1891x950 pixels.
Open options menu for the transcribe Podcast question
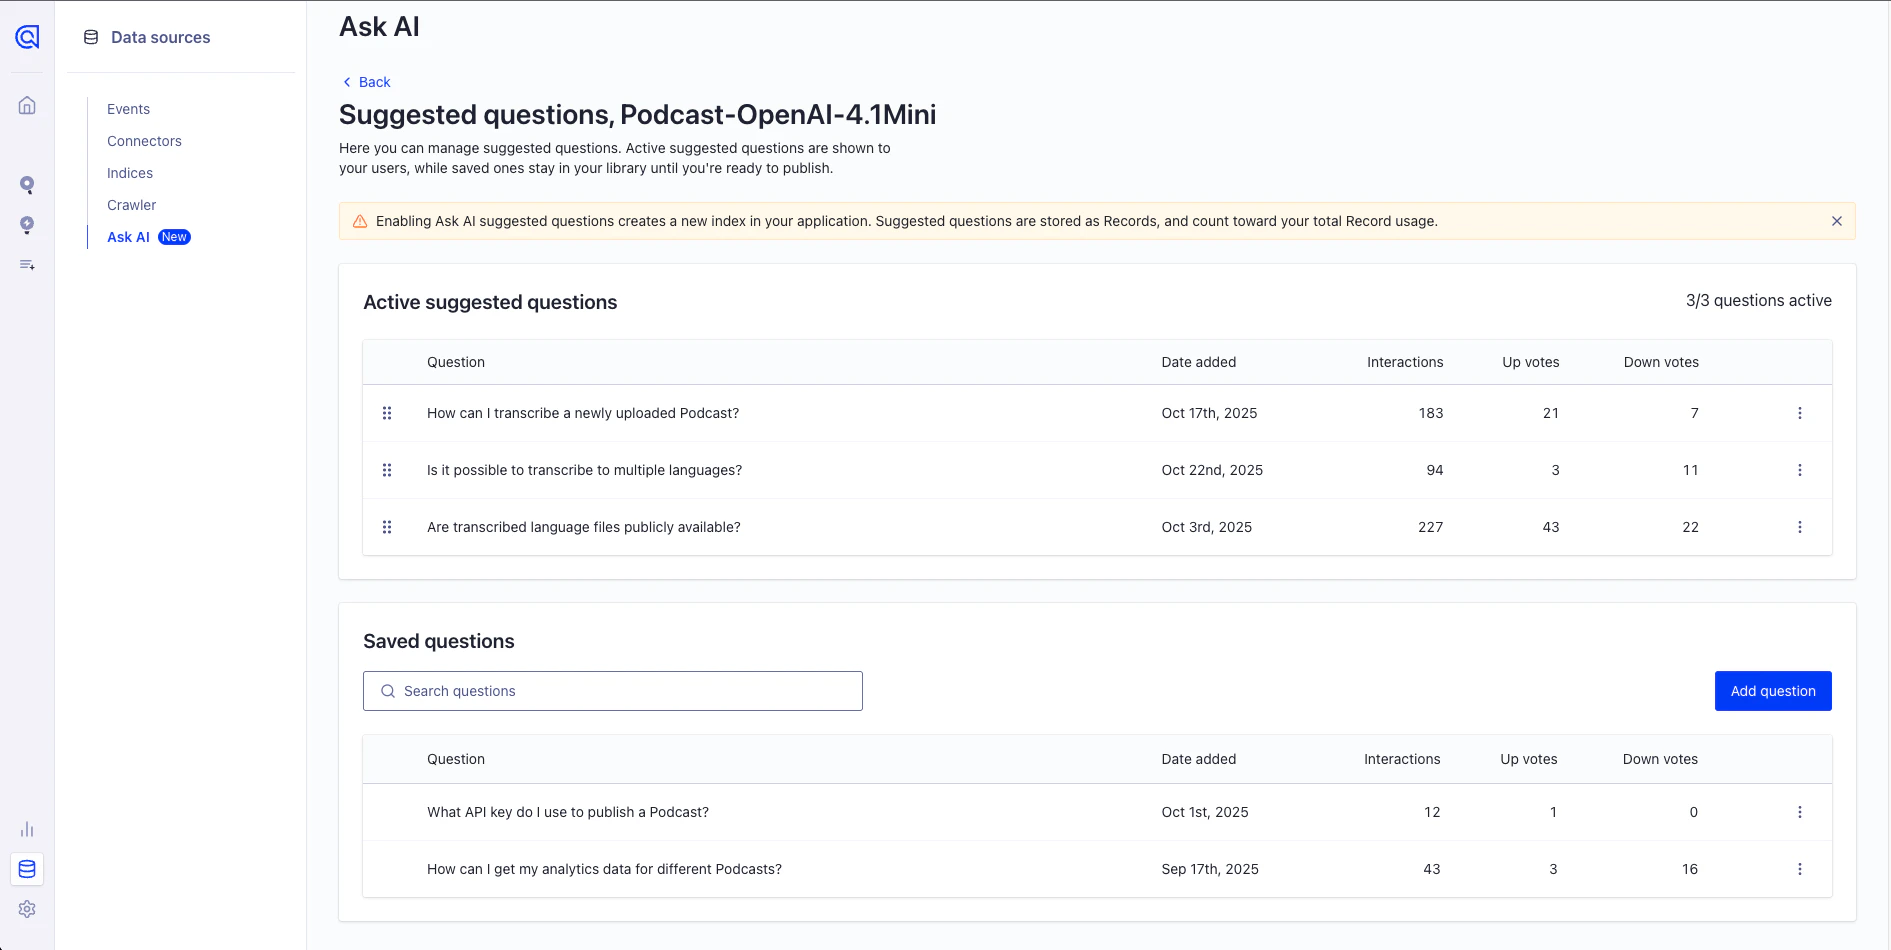tap(1801, 413)
